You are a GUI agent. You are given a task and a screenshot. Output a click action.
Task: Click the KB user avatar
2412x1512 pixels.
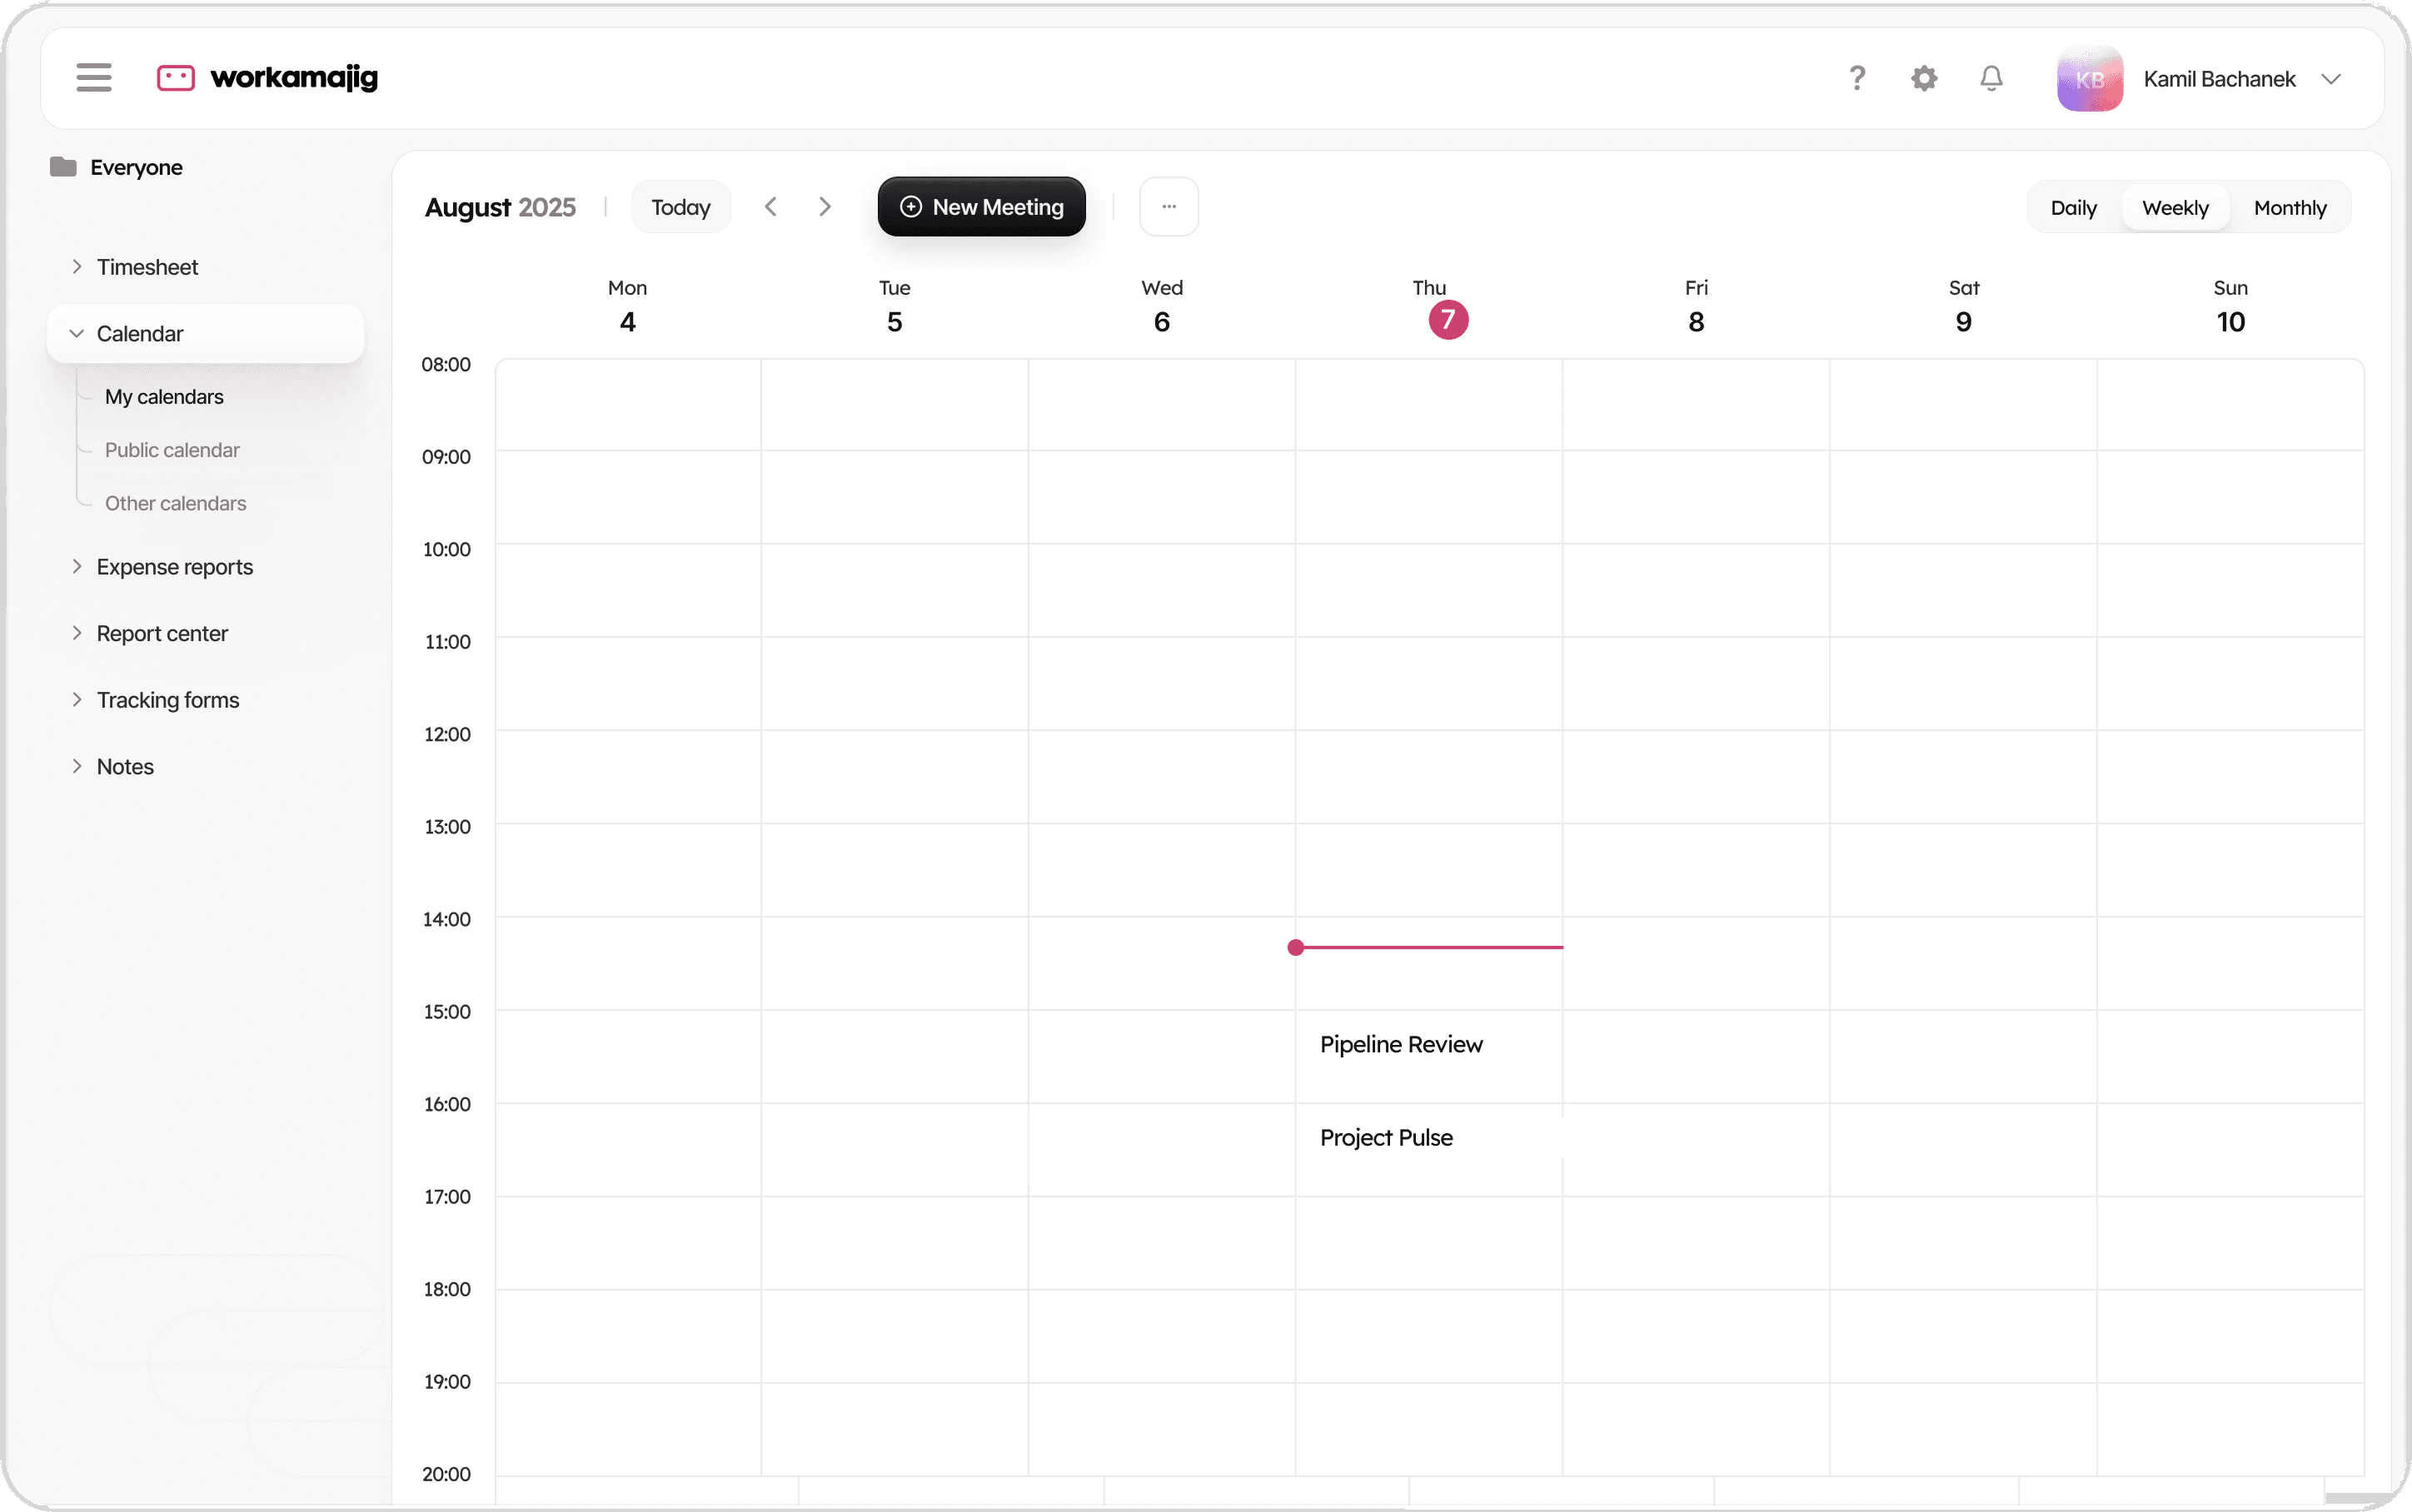tap(2089, 79)
